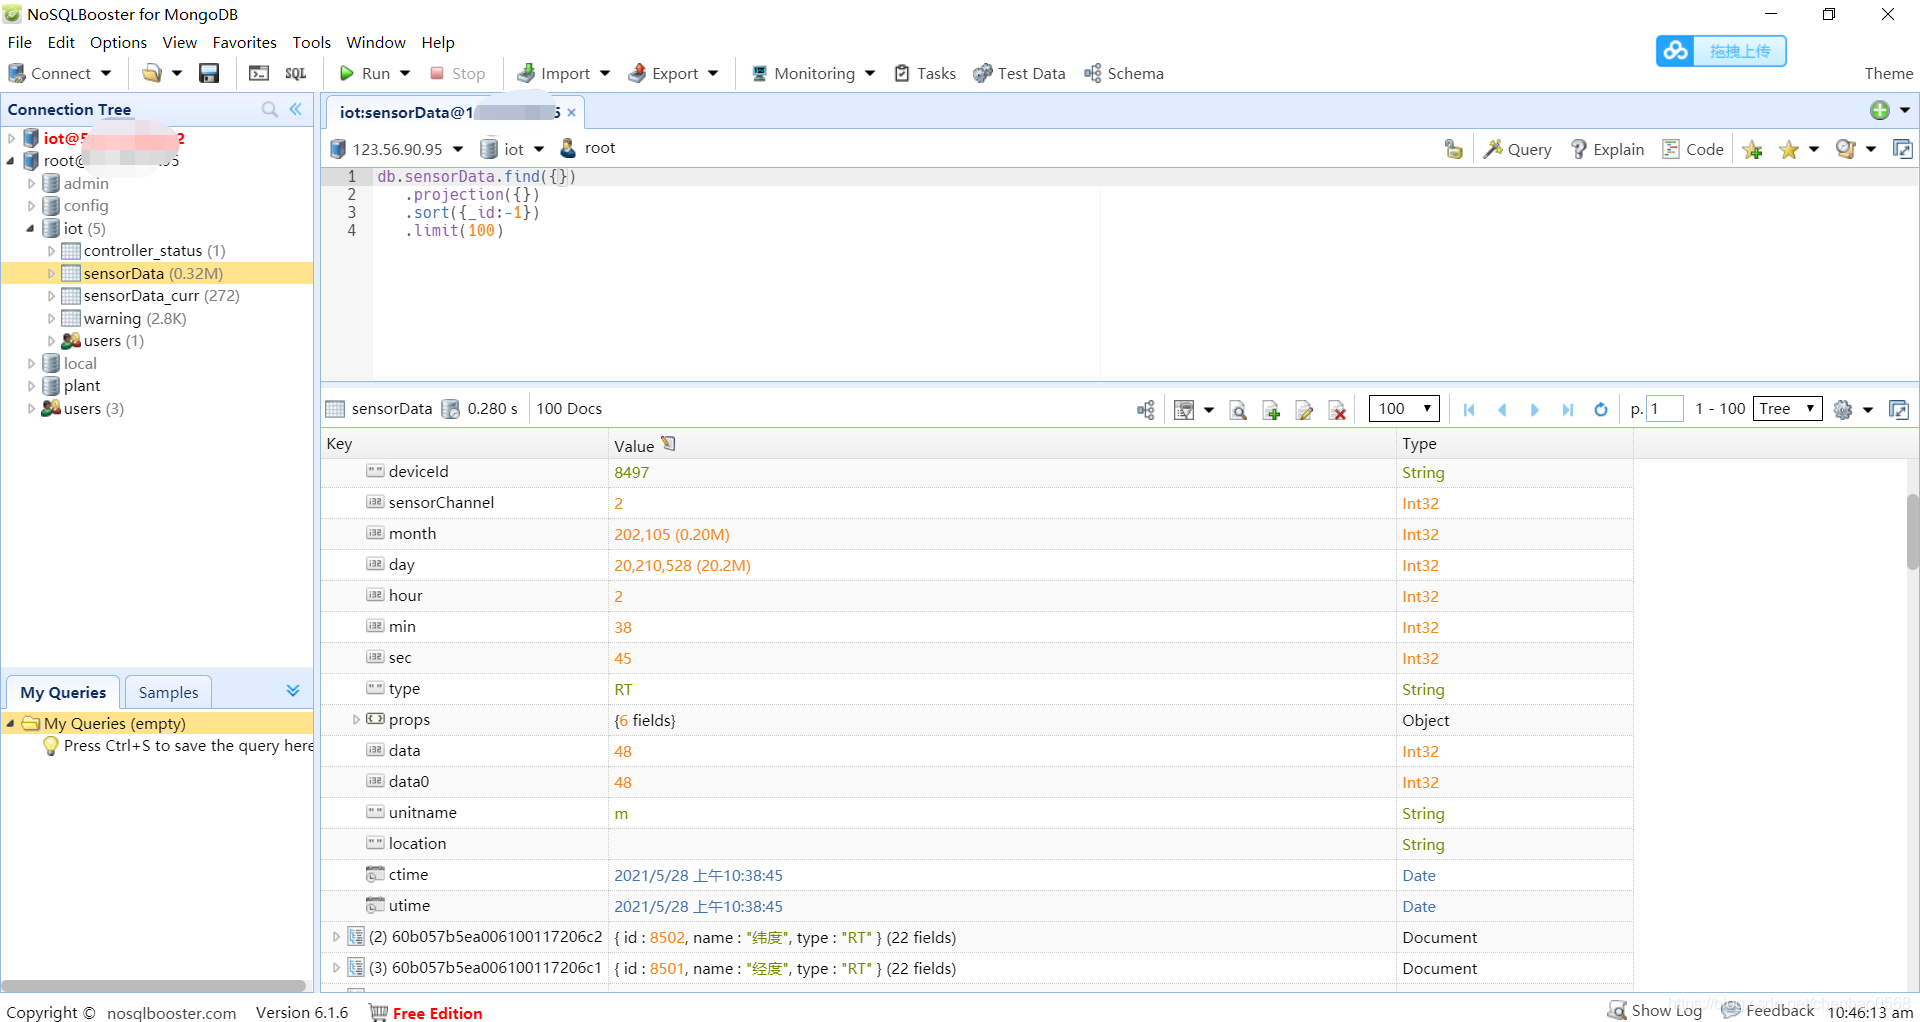Open the Tree view mode dropdown
The height and width of the screenshot is (1022, 1920).
pyautogui.click(x=1787, y=408)
